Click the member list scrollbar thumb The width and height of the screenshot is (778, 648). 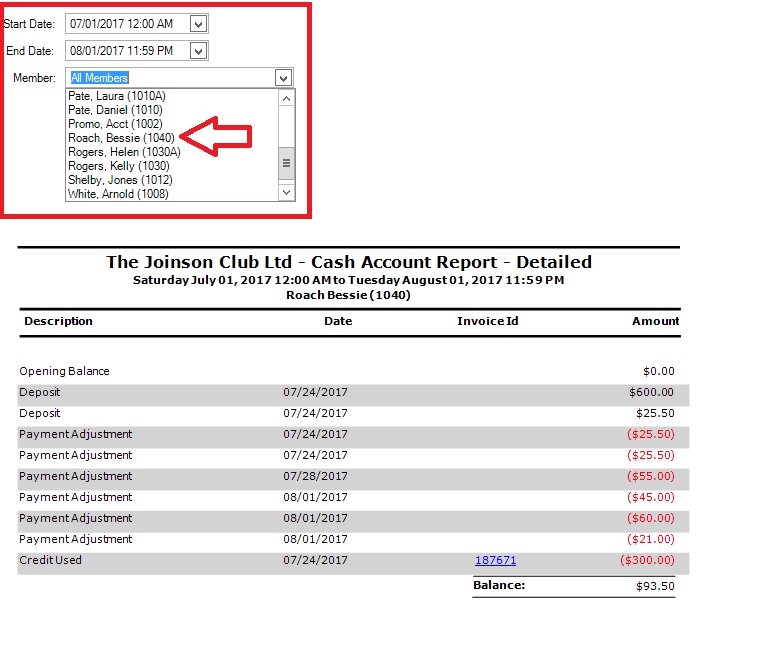pos(287,162)
